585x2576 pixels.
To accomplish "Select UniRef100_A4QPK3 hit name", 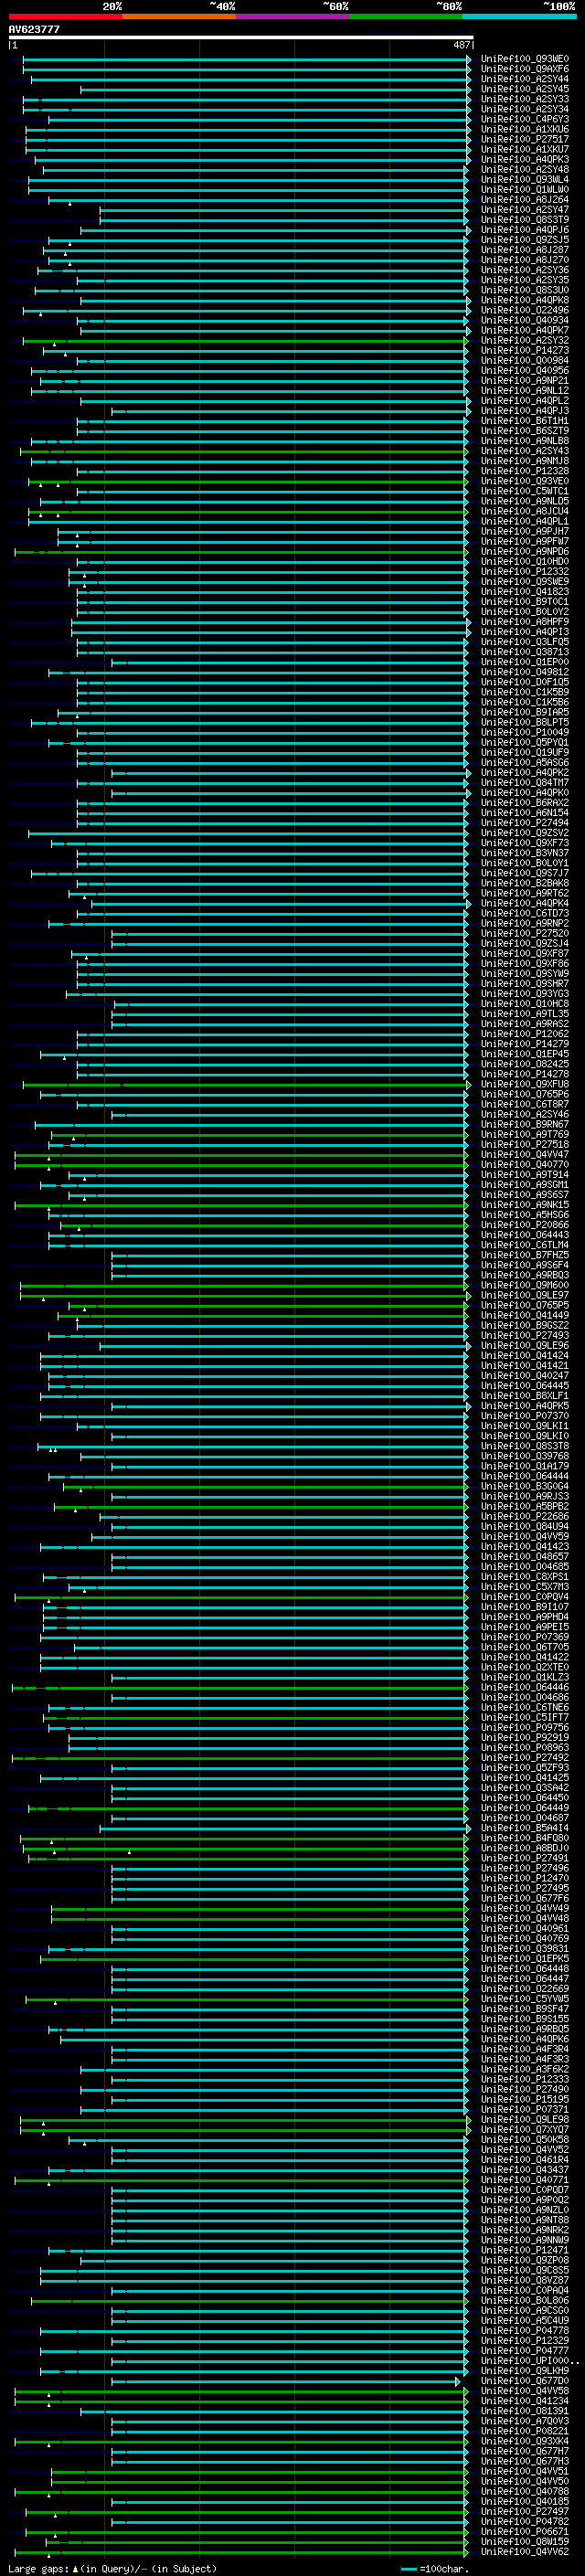I will click(525, 159).
